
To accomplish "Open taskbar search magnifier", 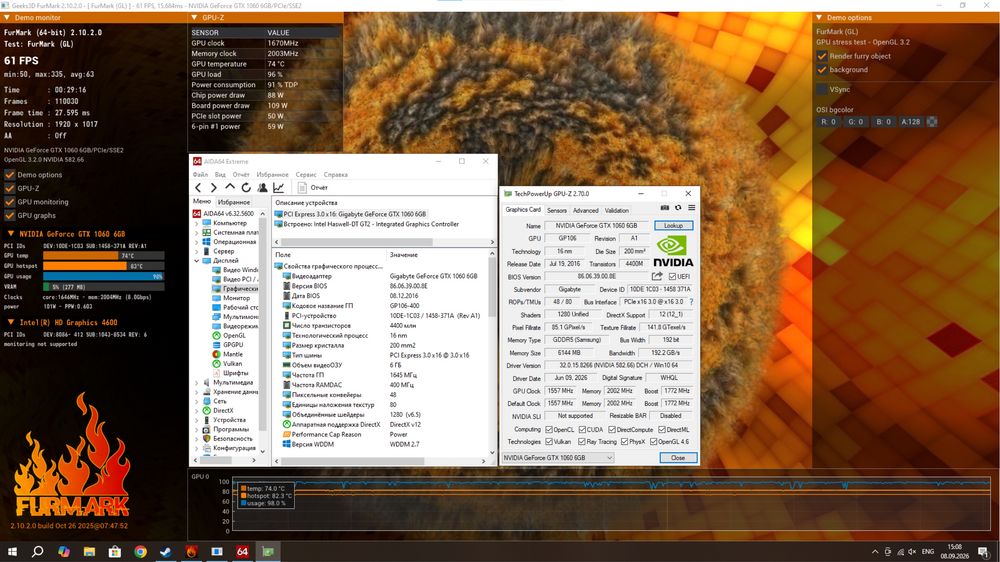I will point(38,551).
